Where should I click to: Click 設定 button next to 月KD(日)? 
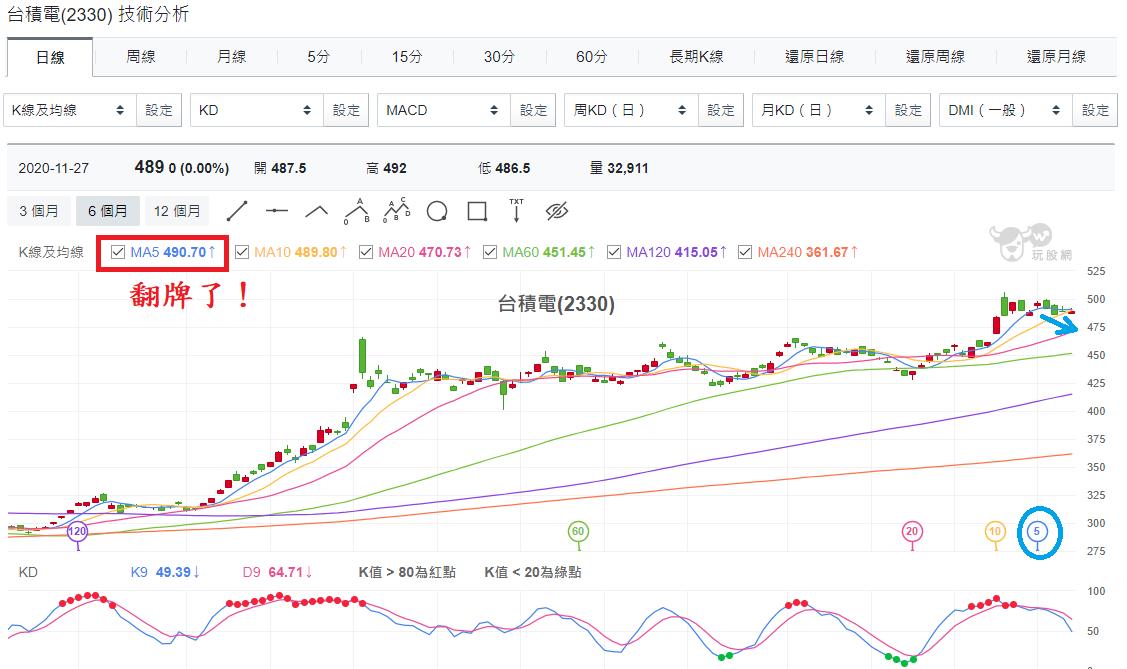[x=908, y=110]
